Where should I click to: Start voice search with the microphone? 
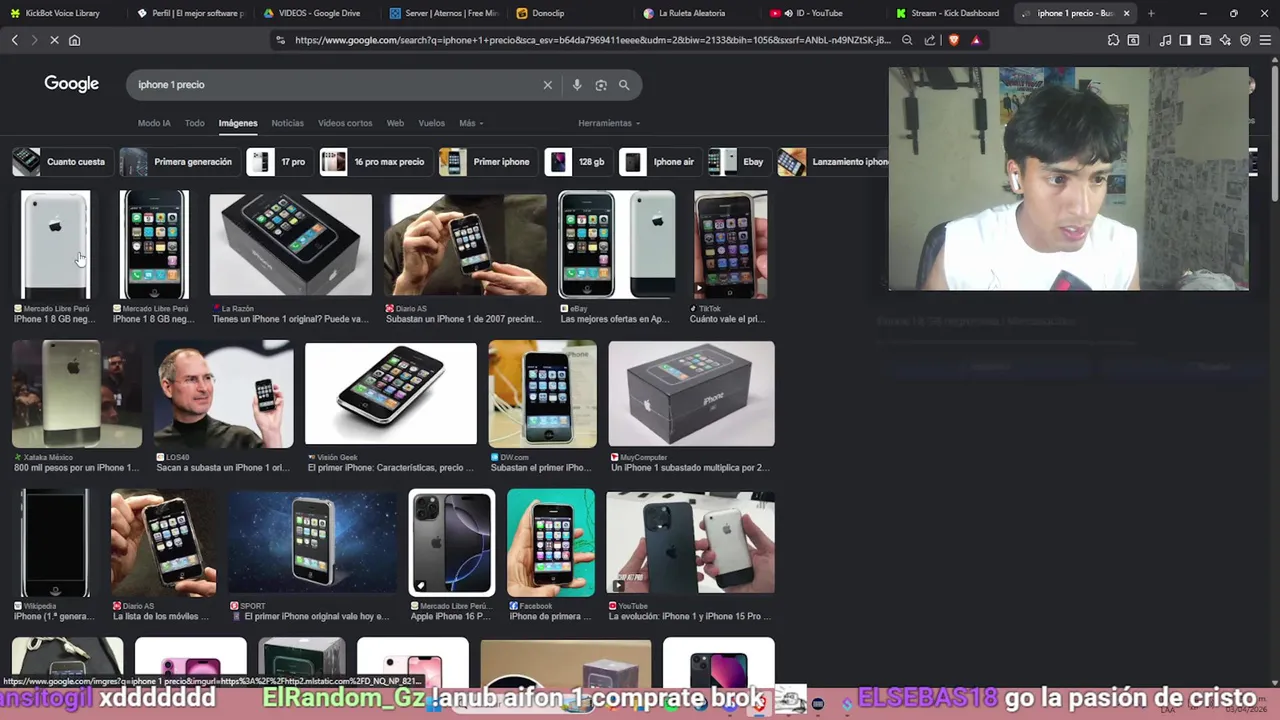click(x=577, y=85)
